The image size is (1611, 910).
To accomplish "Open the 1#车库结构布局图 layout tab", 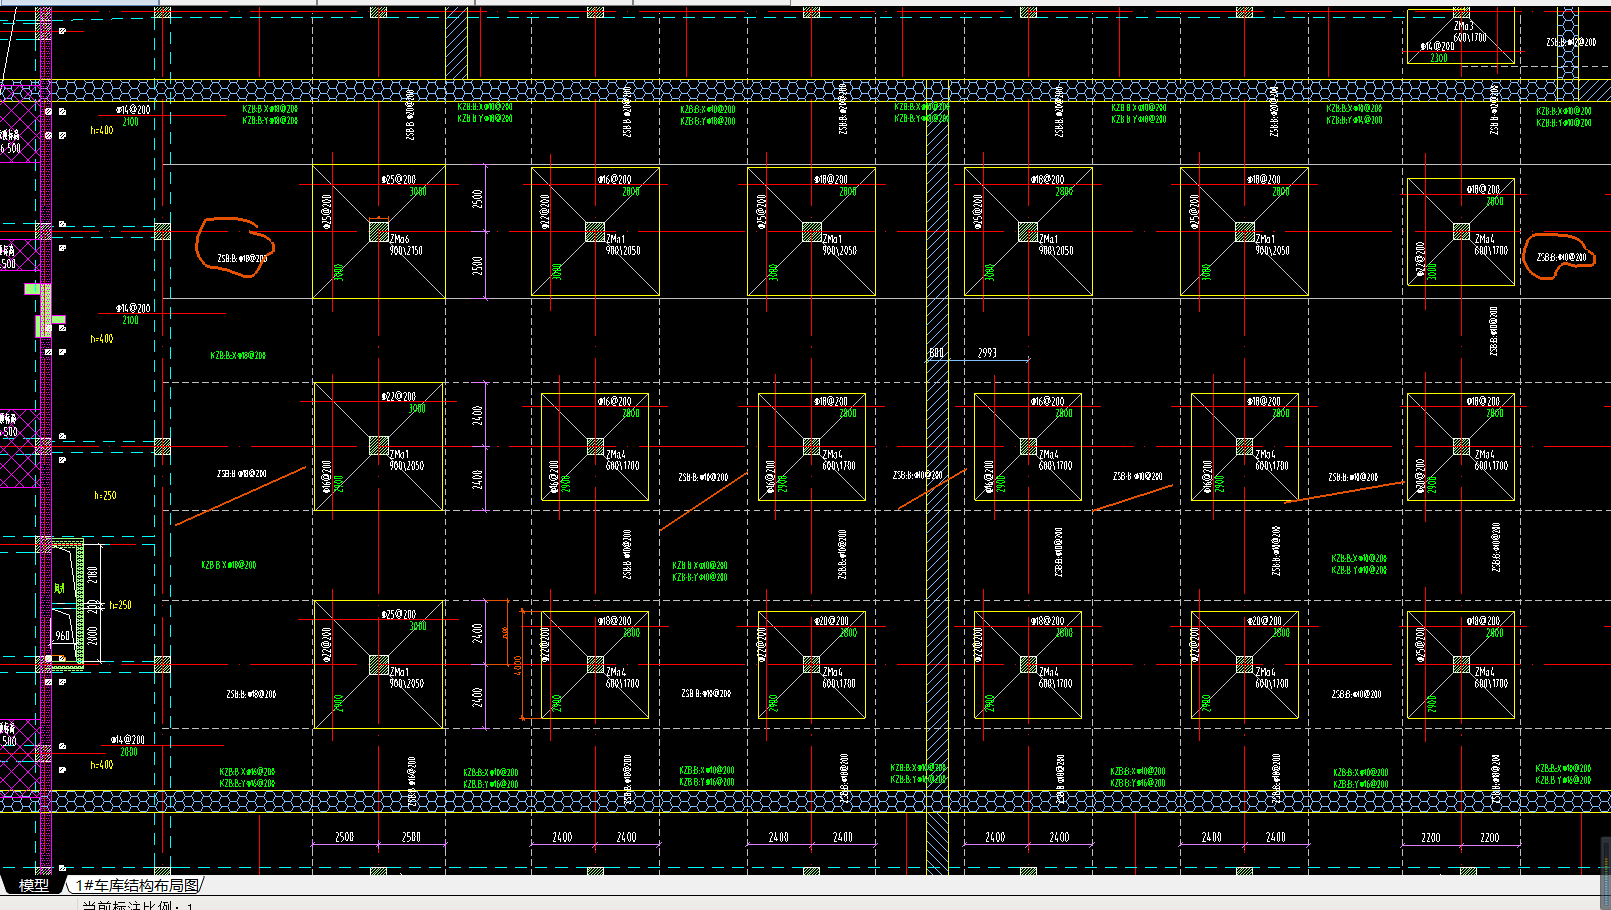I will click(138, 885).
